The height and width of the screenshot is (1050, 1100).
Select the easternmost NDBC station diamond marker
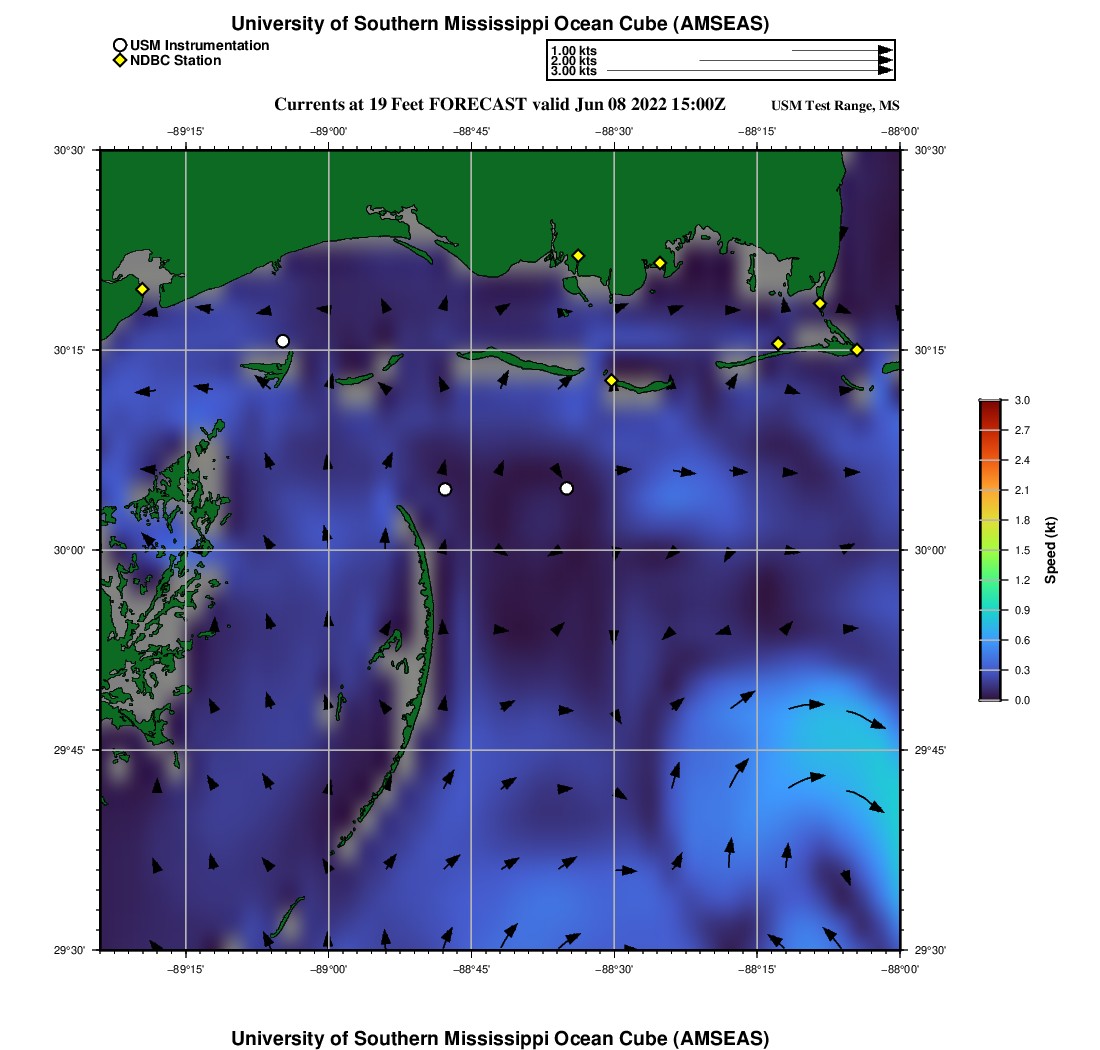(857, 349)
